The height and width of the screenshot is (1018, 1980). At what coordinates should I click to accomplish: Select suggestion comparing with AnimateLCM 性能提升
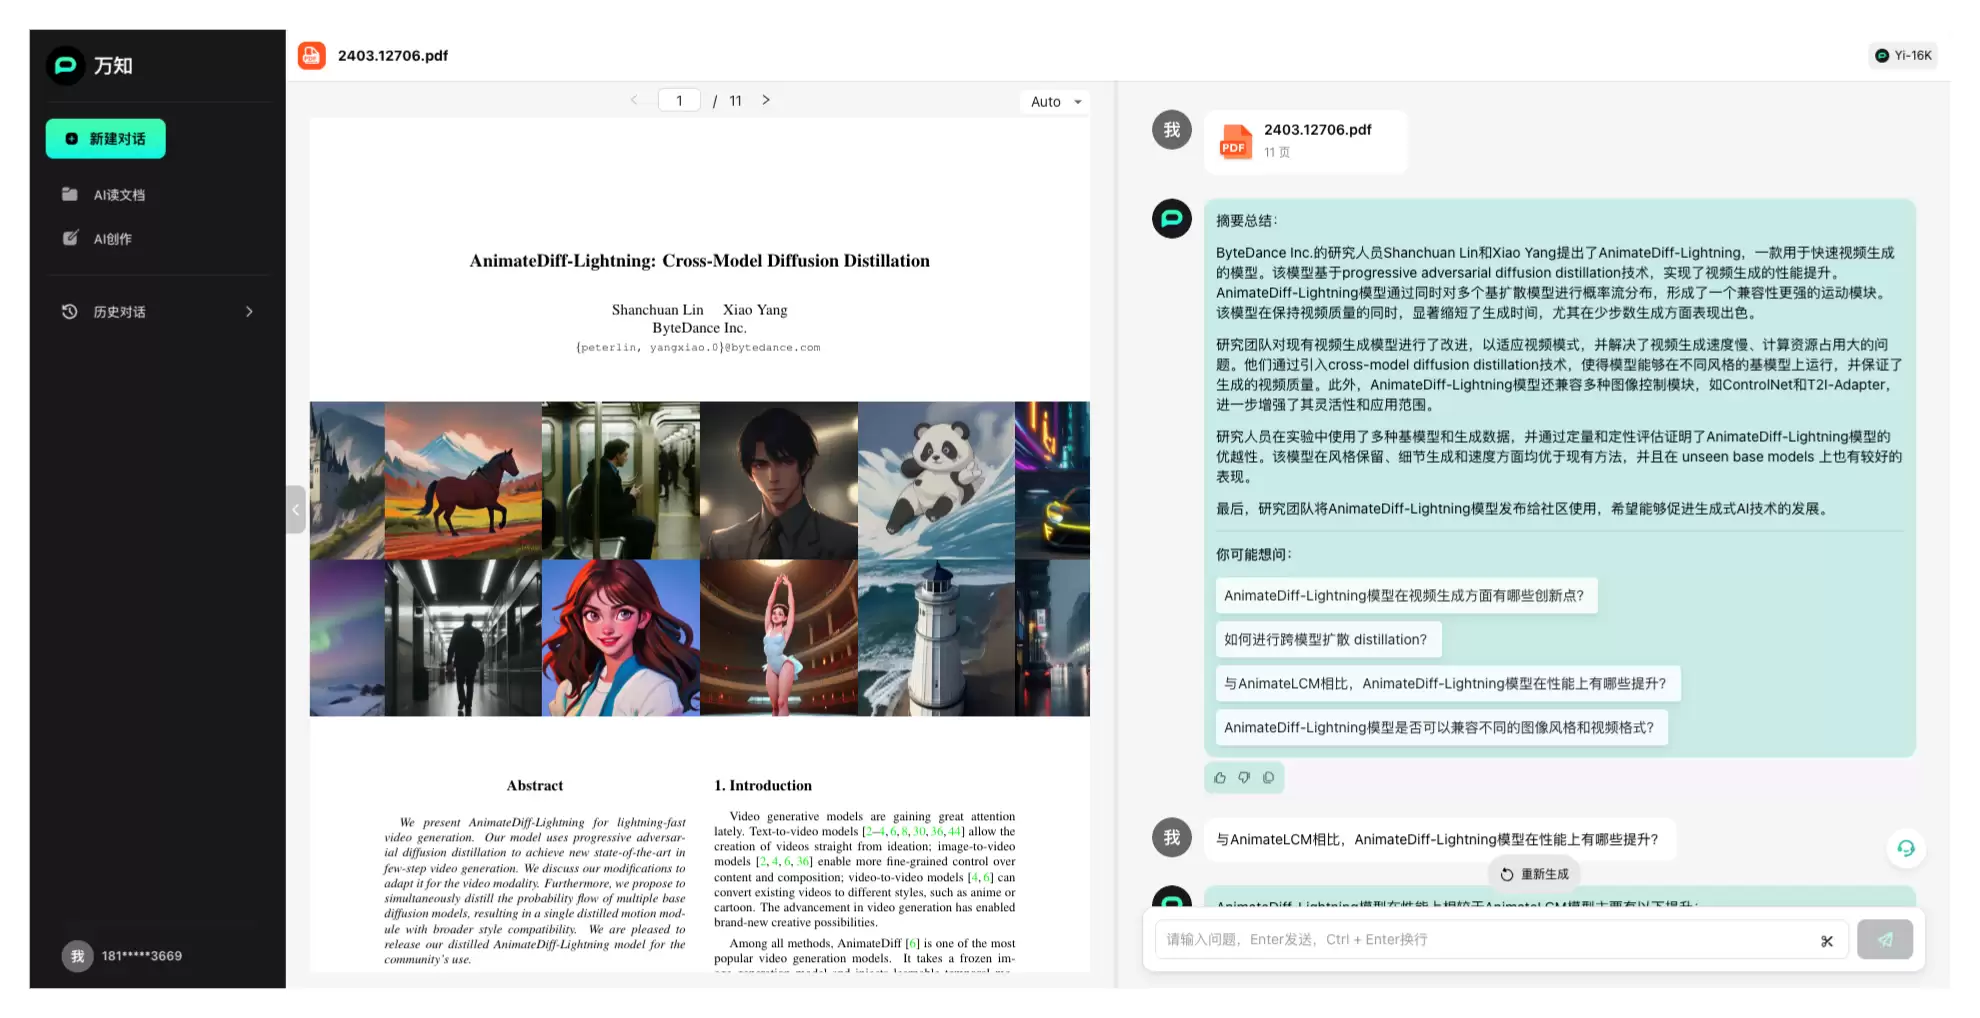[1447, 684]
